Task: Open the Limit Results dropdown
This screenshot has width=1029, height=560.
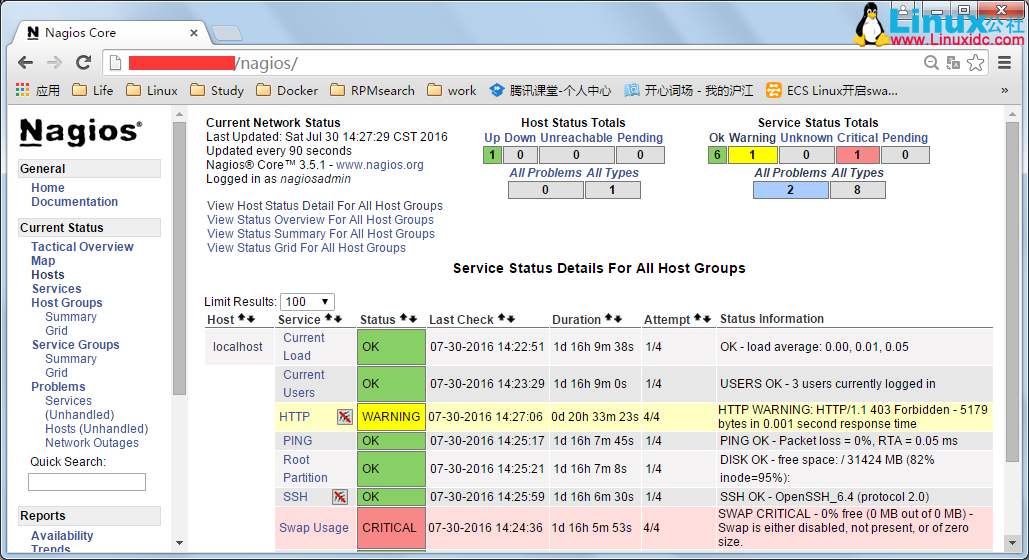Action: pyautogui.click(x=307, y=301)
